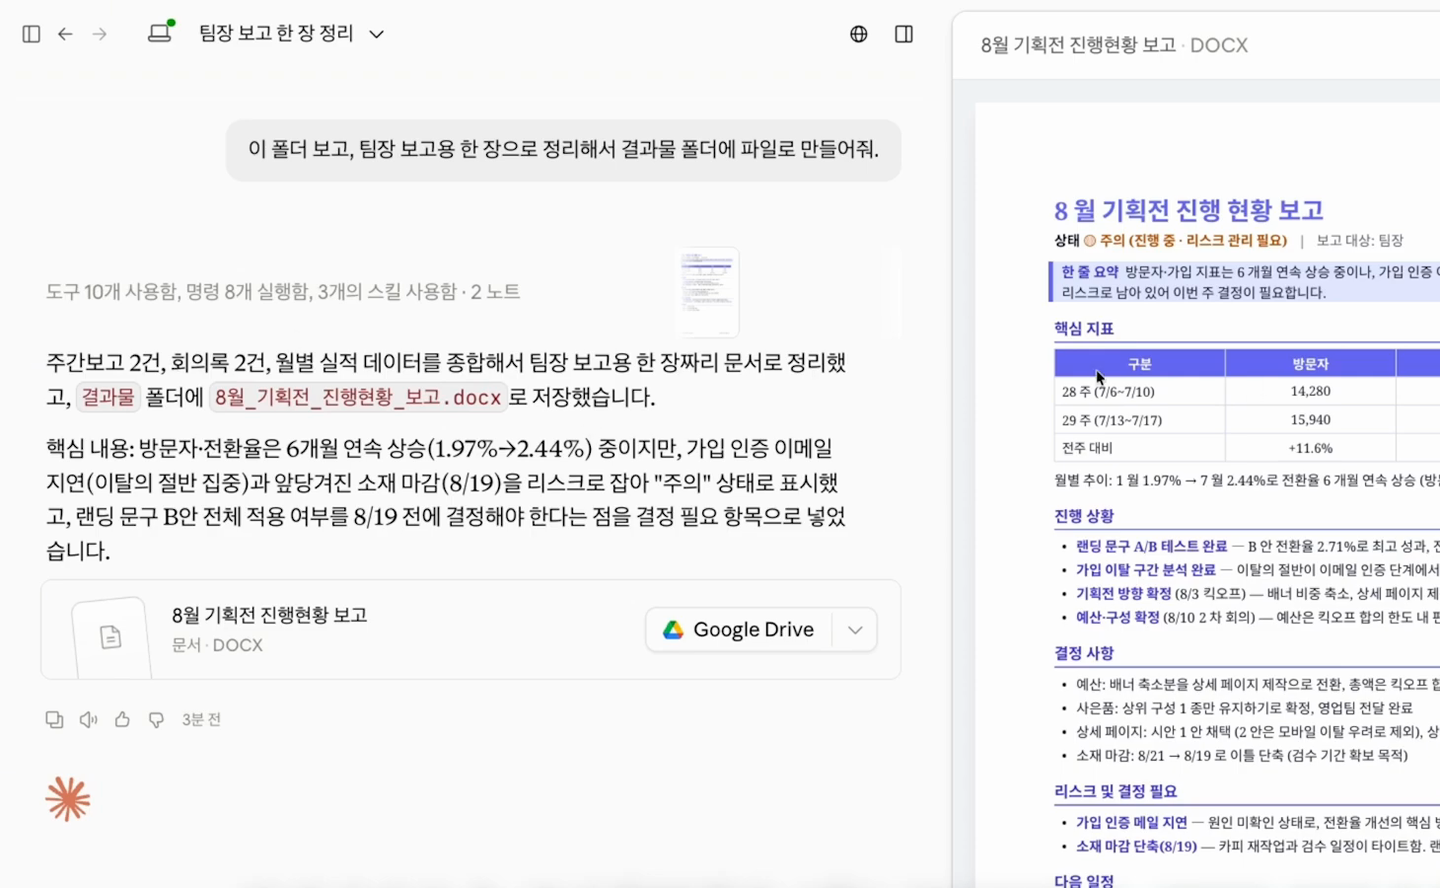Click the preview panel title 8월 기획전 진행현황 보고
The width and height of the screenshot is (1440, 888).
click(x=1078, y=45)
